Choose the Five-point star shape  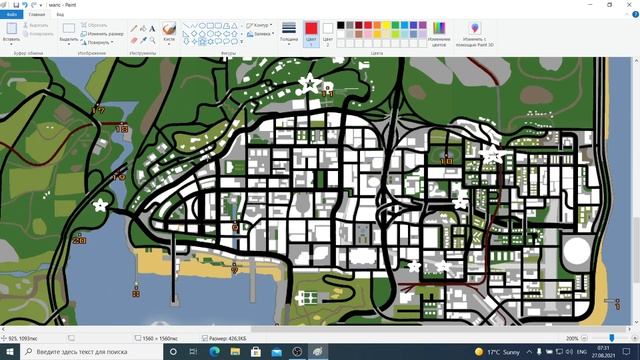(x=202, y=42)
